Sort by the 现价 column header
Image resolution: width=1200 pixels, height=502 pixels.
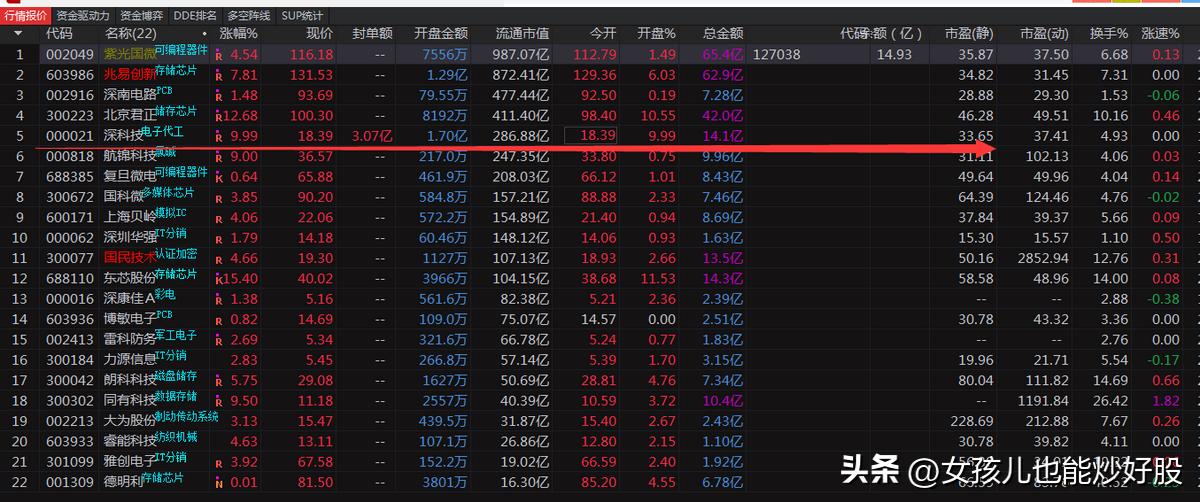(318, 33)
